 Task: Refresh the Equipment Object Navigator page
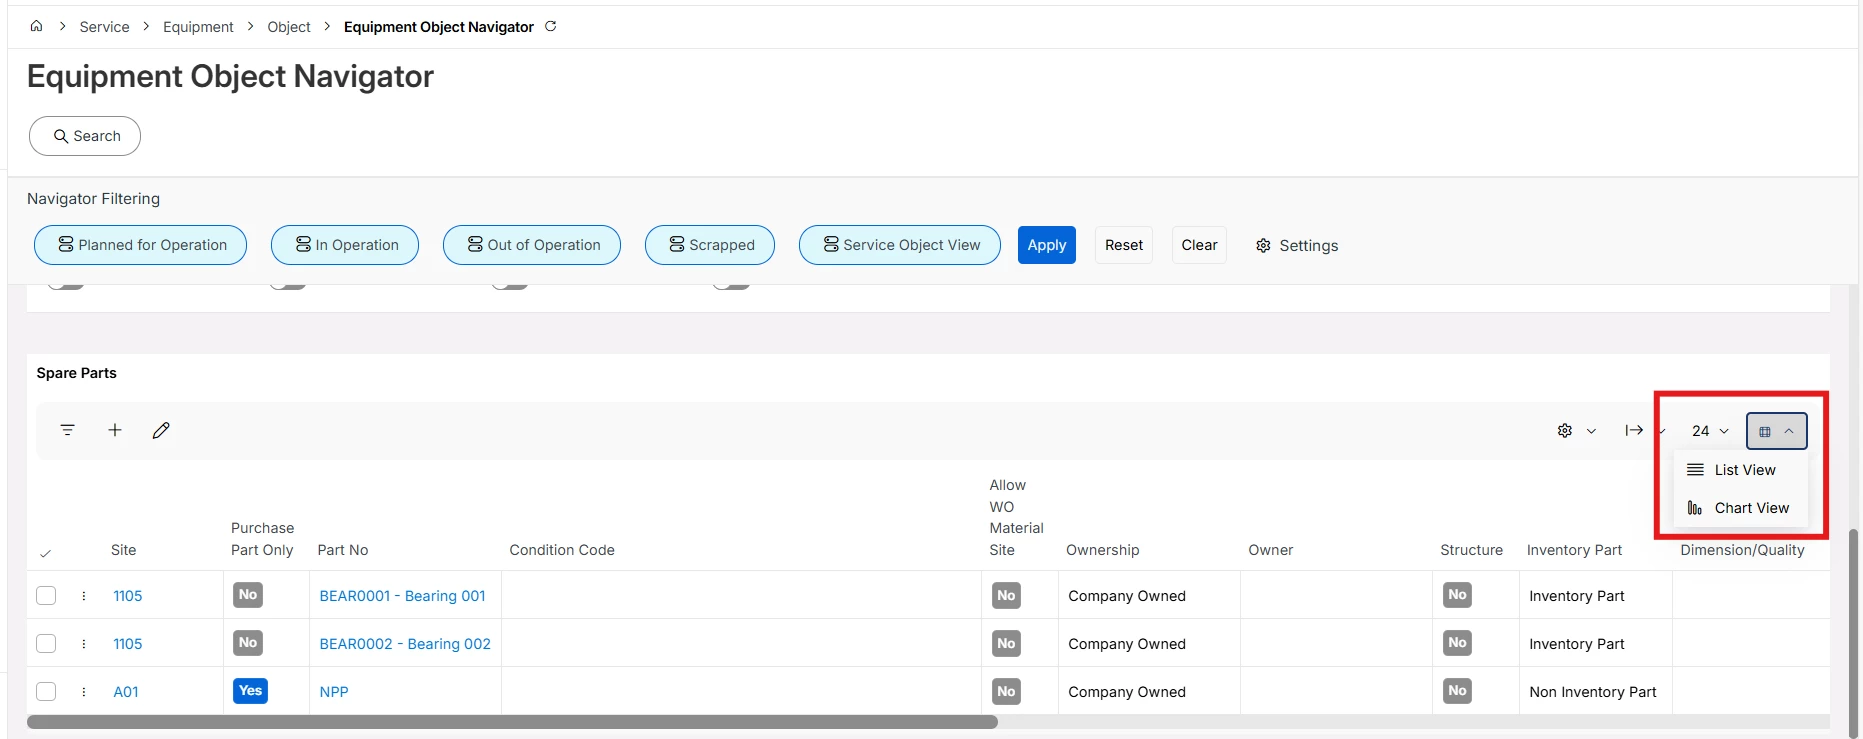point(550,26)
